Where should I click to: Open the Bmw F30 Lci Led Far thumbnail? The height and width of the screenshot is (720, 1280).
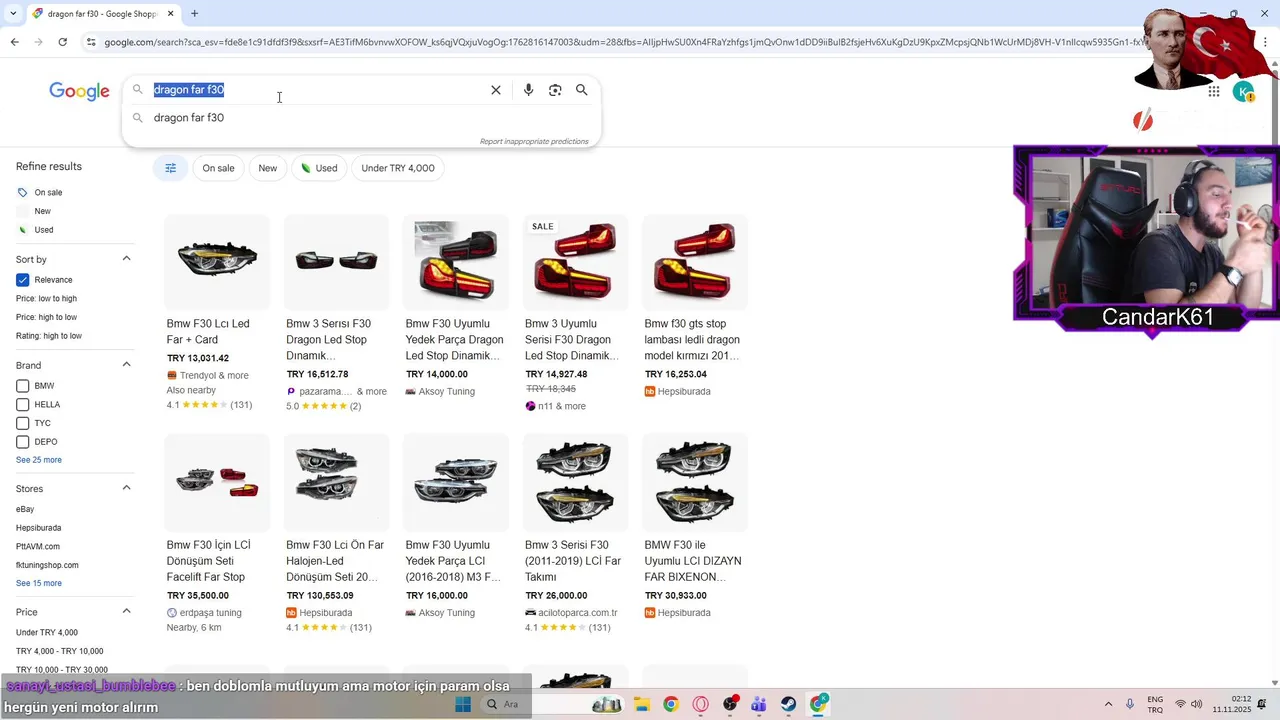coord(217,261)
